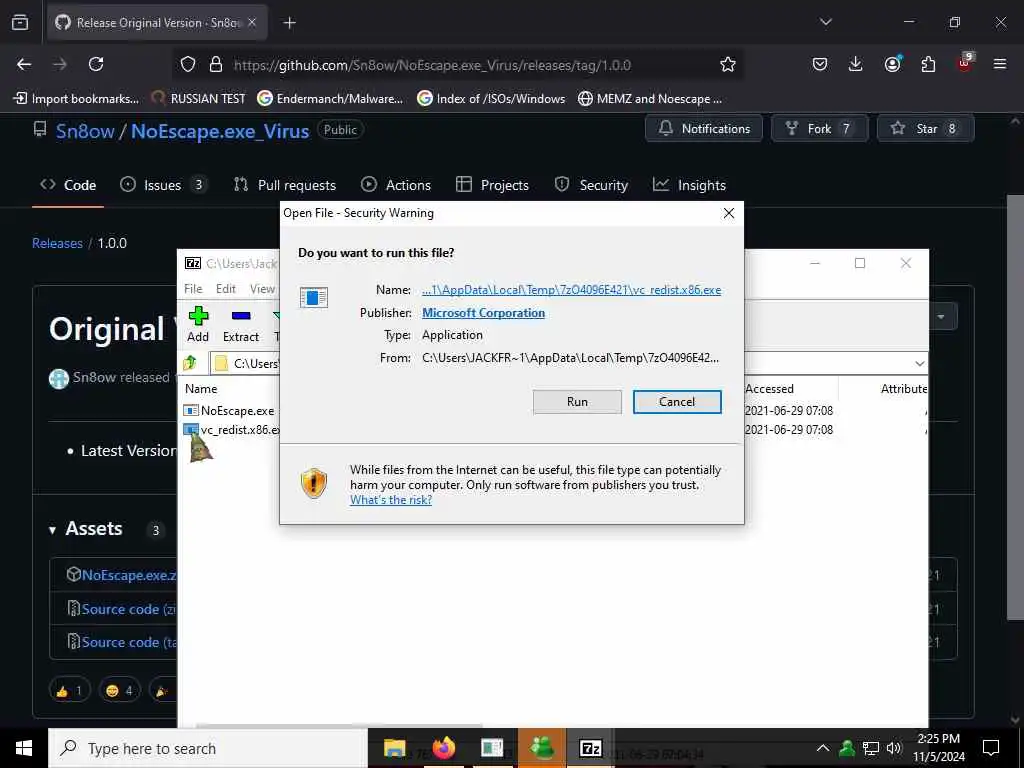Open the Code tab on GitHub

click(68, 185)
